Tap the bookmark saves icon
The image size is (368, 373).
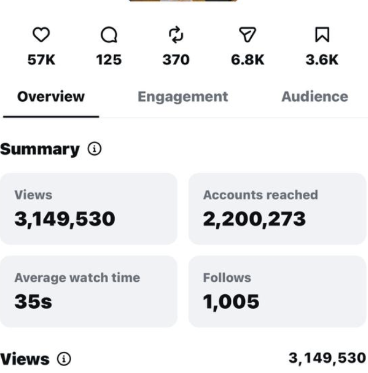click(x=322, y=35)
